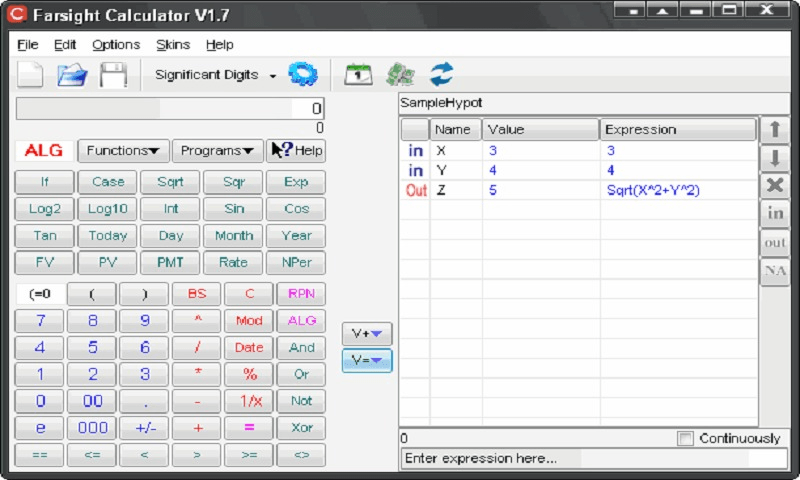Open the Skins menu
This screenshot has width=800, height=480.
point(173,45)
